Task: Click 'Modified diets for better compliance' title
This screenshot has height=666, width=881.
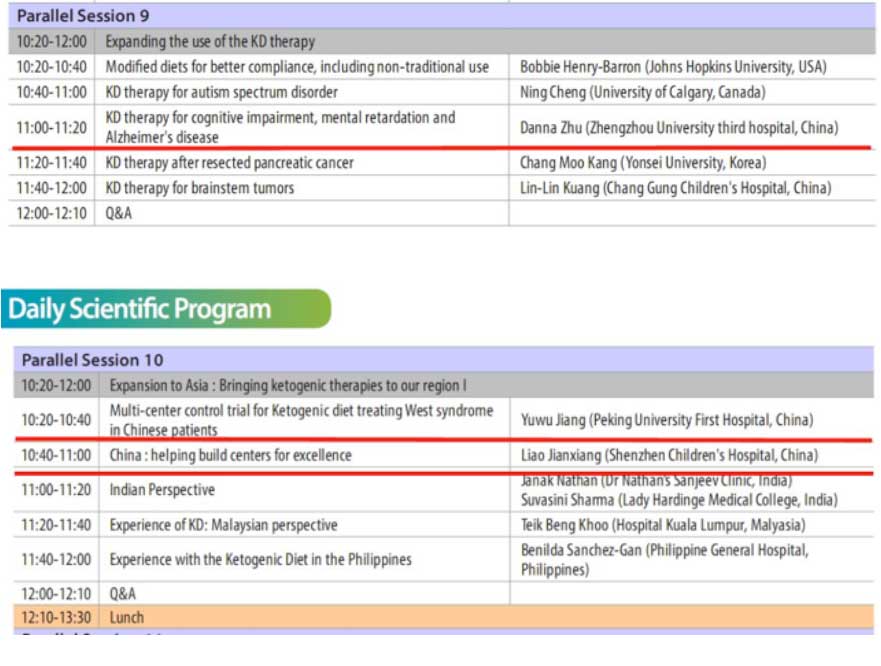Action: coord(297,67)
